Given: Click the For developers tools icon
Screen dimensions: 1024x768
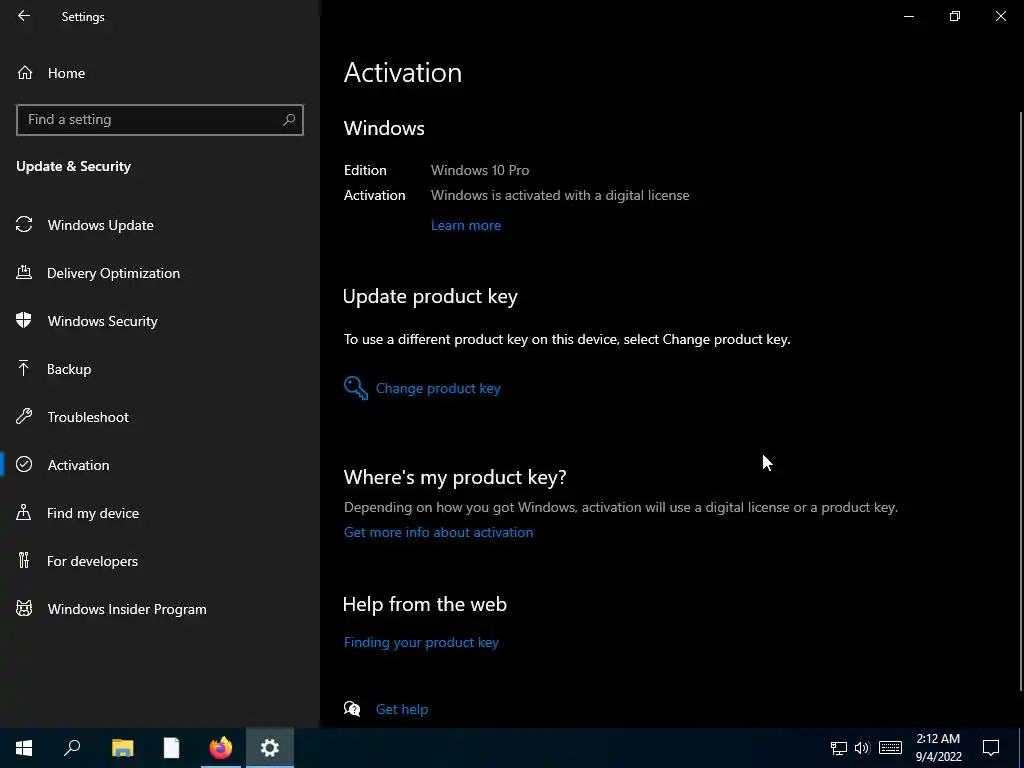Looking at the screenshot, I should click(24, 560).
